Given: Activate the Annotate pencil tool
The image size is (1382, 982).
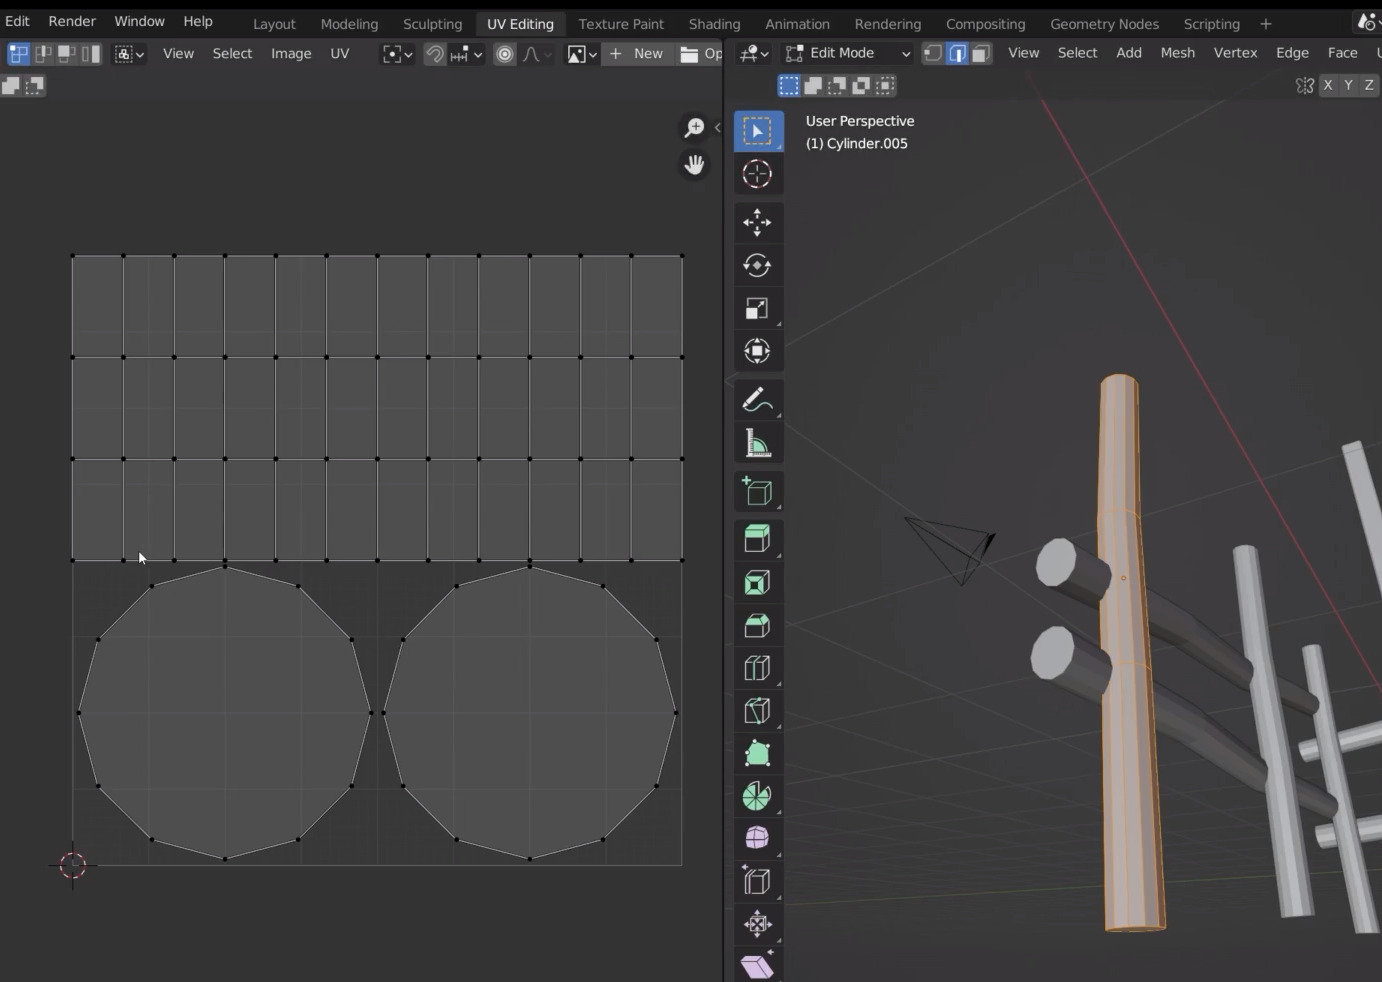Looking at the screenshot, I should (x=757, y=400).
